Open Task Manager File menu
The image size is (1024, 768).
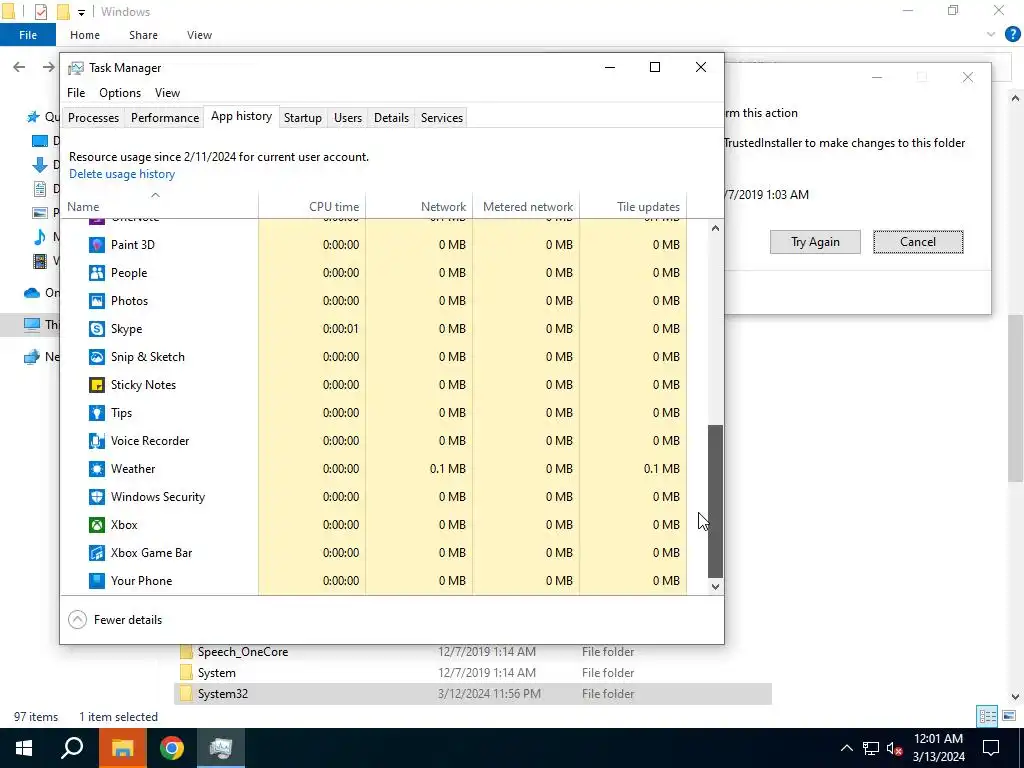click(x=76, y=93)
